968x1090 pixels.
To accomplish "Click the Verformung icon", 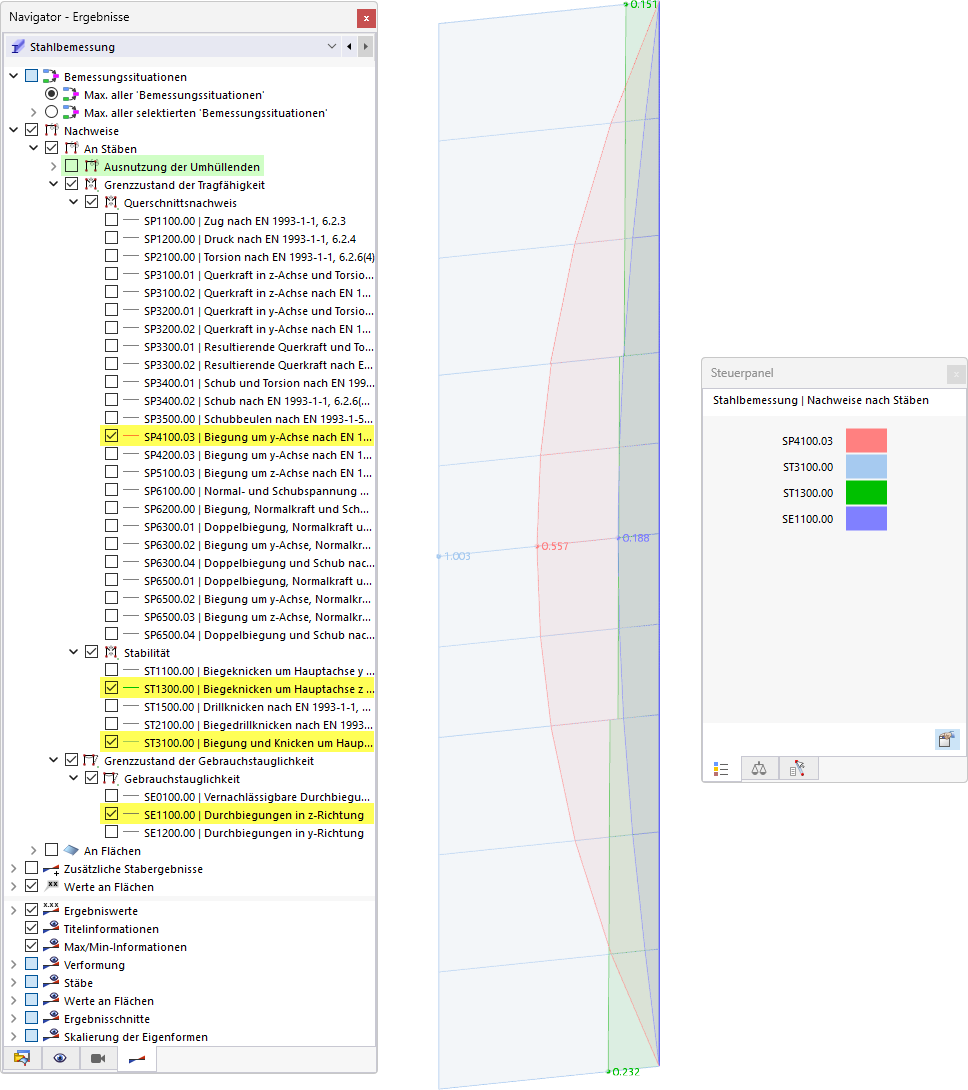I will click(51, 963).
